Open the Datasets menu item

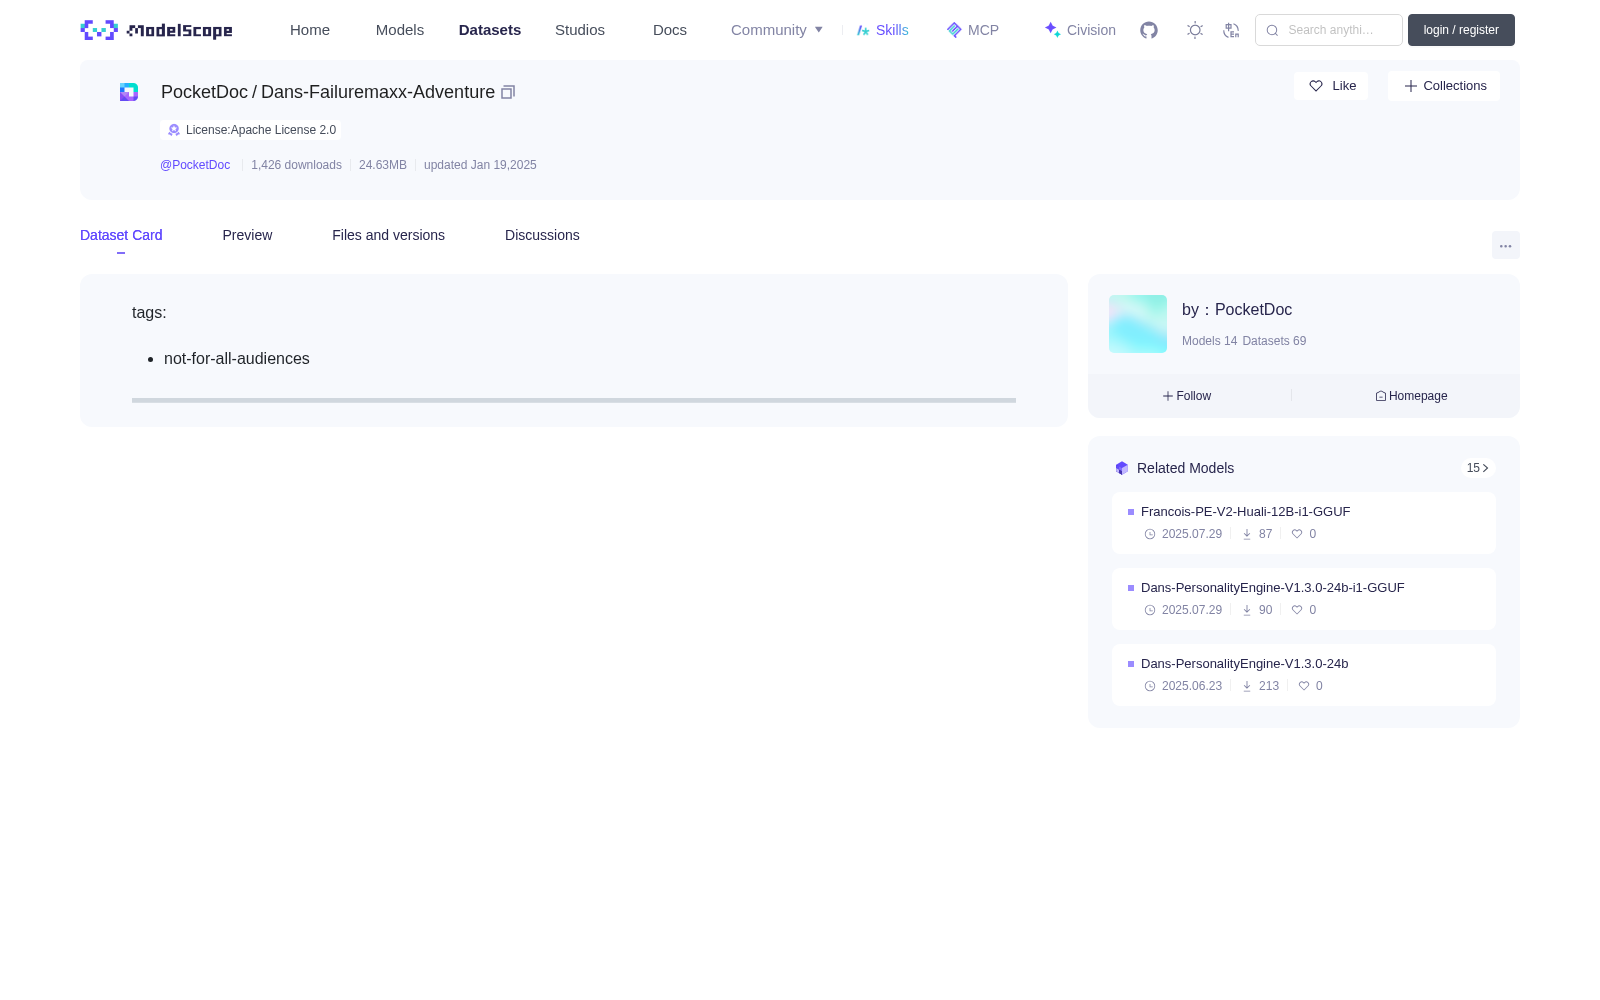click(490, 30)
